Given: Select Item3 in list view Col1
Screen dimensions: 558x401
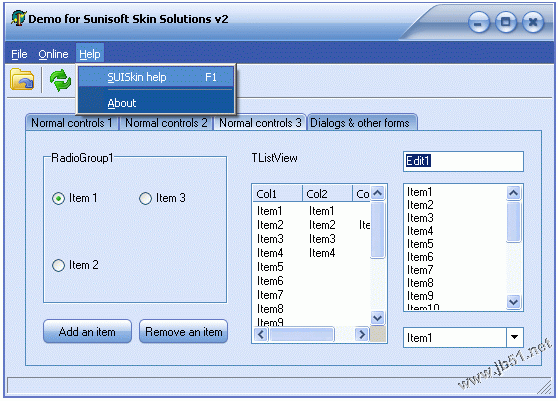Looking at the screenshot, I should coord(270,239).
